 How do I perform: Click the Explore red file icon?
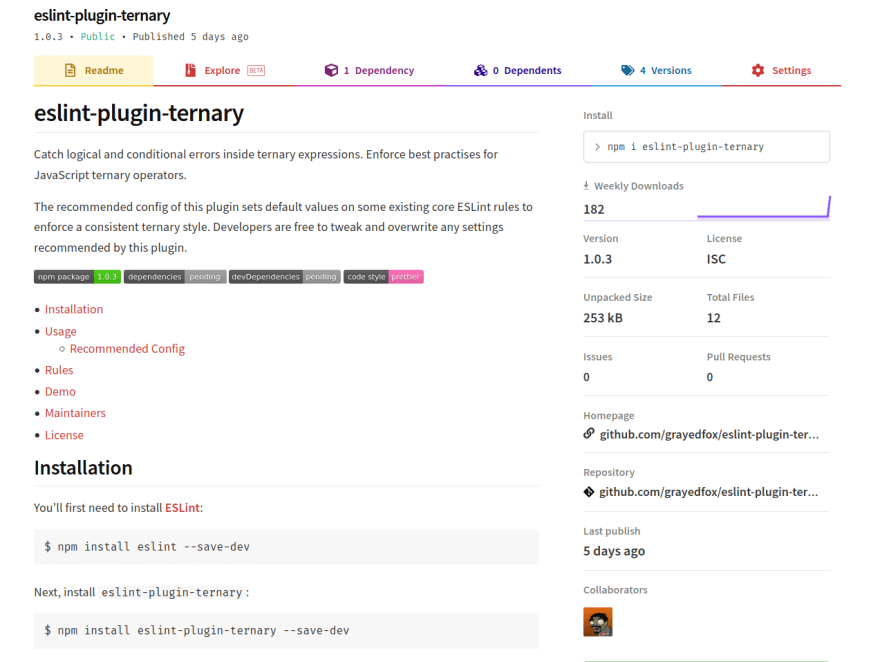click(x=190, y=71)
